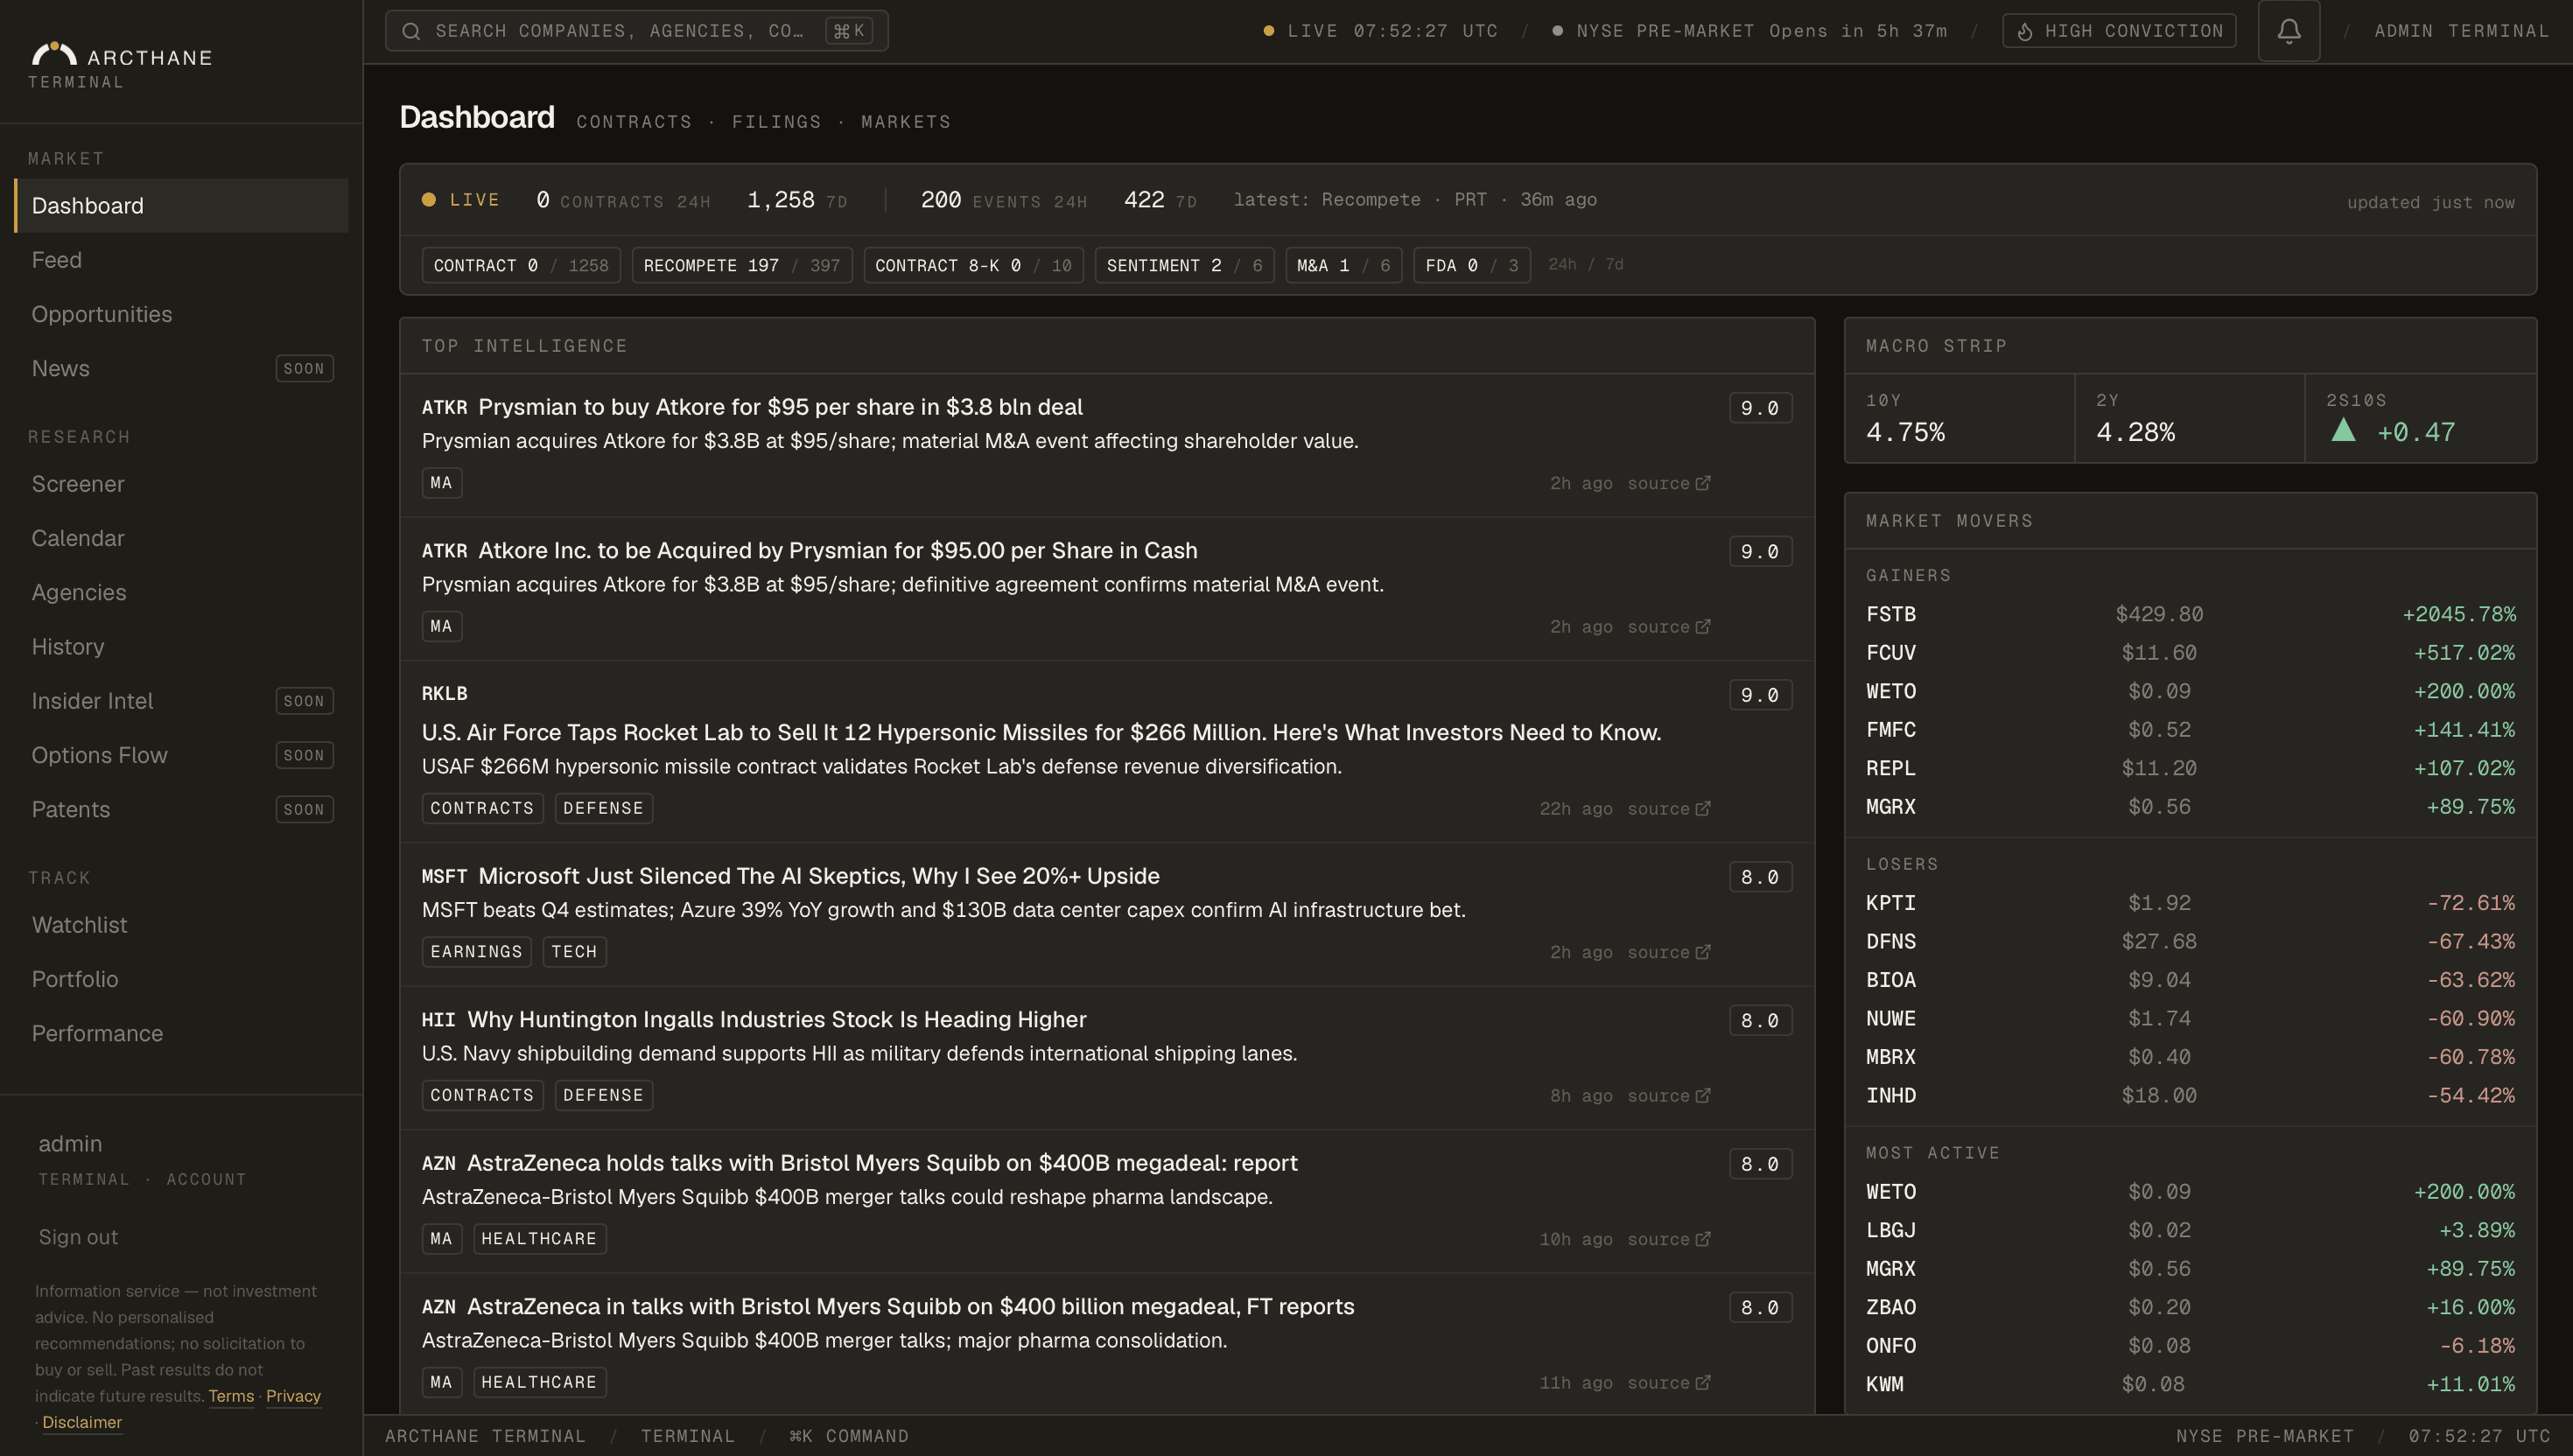Open the Disclaimer link
The height and width of the screenshot is (1456, 2573).
pyautogui.click(x=82, y=1422)
